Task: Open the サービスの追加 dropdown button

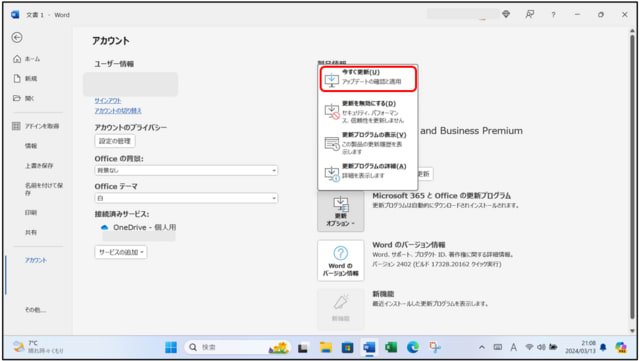Action: coord(121,252)
